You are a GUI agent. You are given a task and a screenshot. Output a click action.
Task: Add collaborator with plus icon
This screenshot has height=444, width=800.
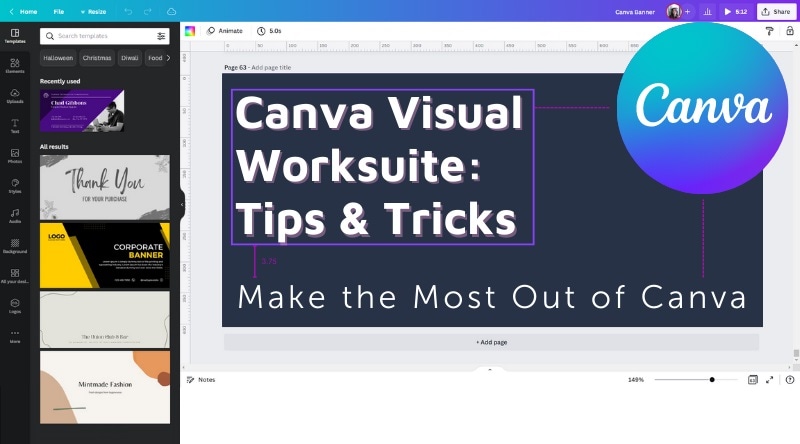[x=687, y=11]
